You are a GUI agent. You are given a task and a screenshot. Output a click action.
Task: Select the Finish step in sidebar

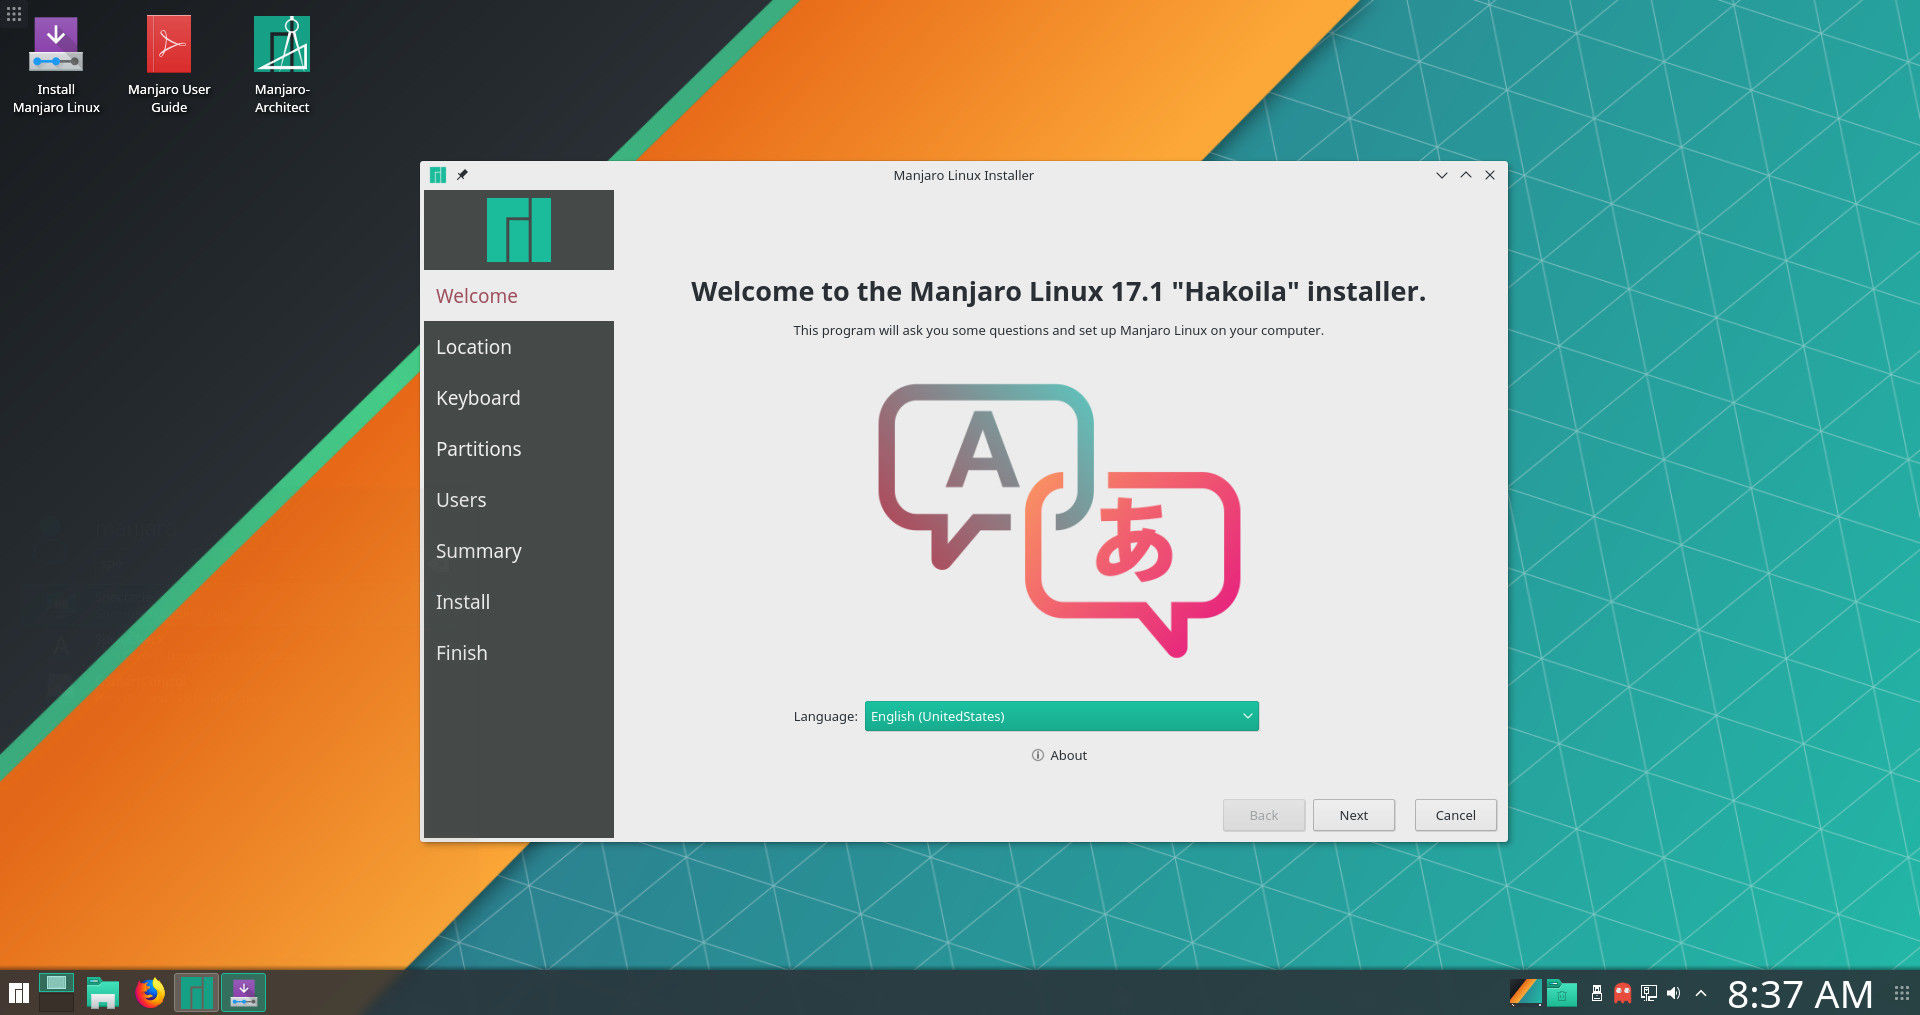pos(519,653)
